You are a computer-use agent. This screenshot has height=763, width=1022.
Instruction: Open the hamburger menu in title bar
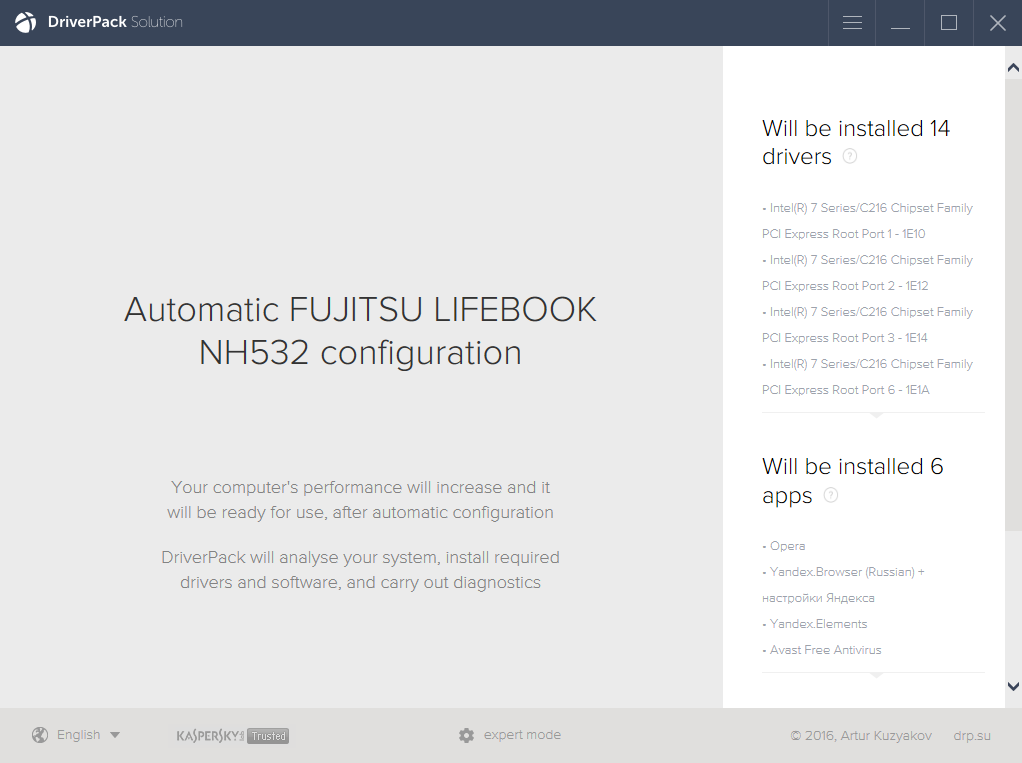852,23
